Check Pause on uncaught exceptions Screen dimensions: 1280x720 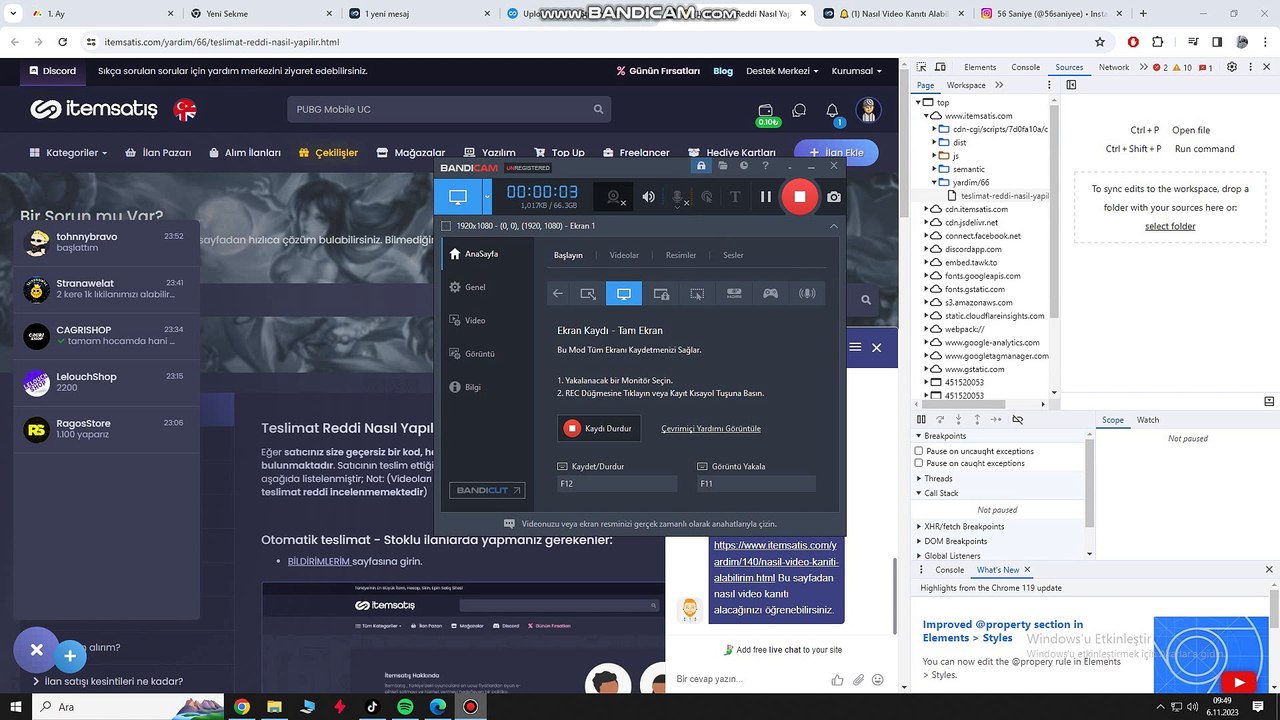pyautogui.click(x=919, y=451)
